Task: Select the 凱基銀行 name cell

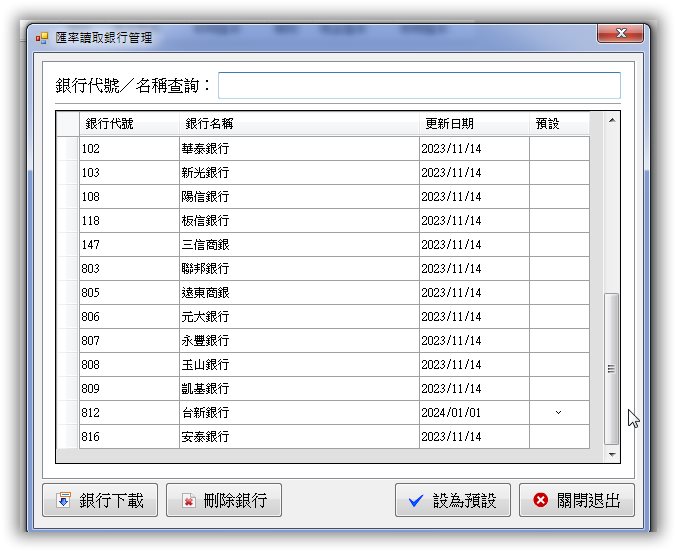Action: pyautogui.click(x=299, y=389)
